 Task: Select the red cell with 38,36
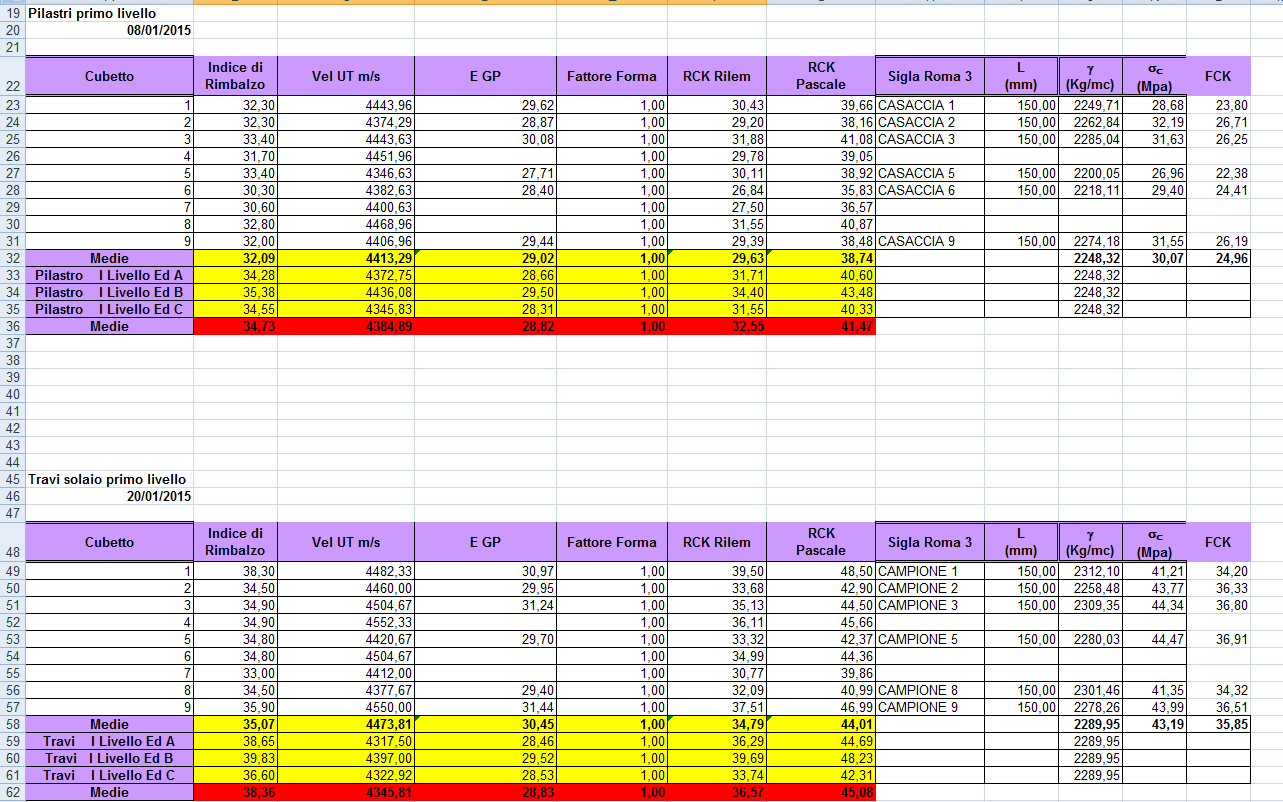(x=235, y=792)
